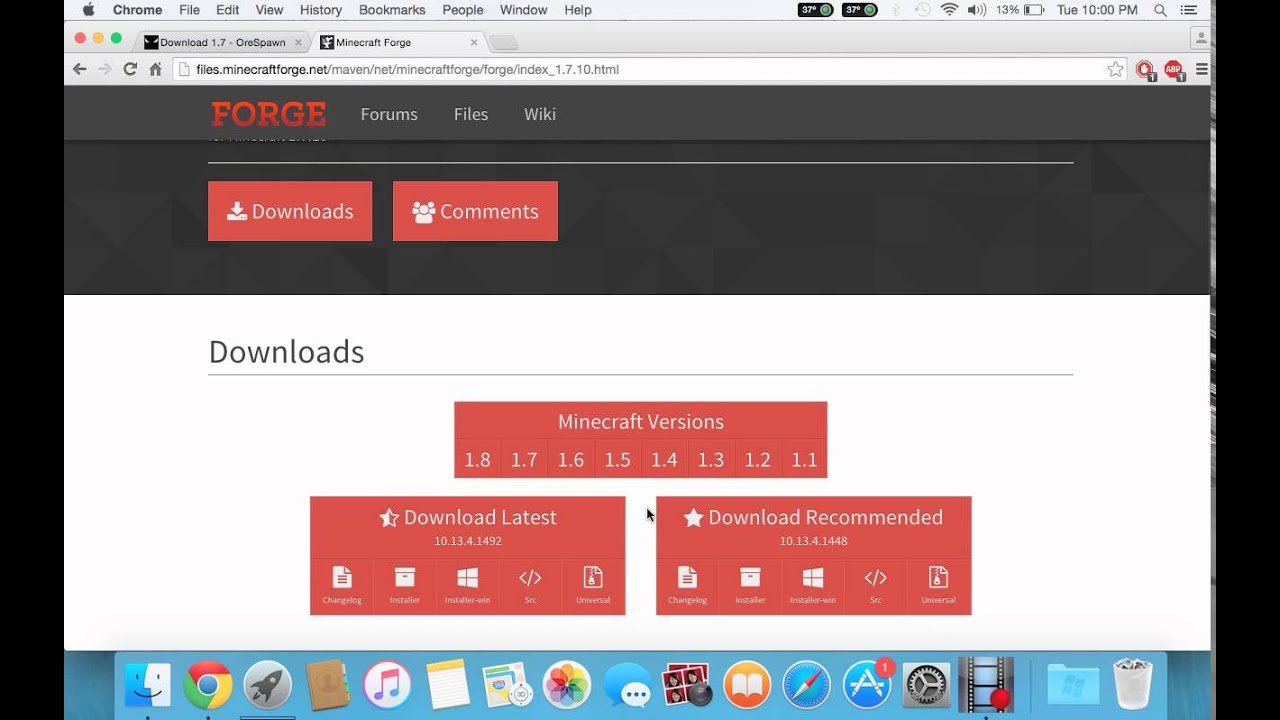This screenshot has height=720, width=1280.
Task: Launch iTunes from the Dock
Action: pyautogui.click(x=387, y=685)
